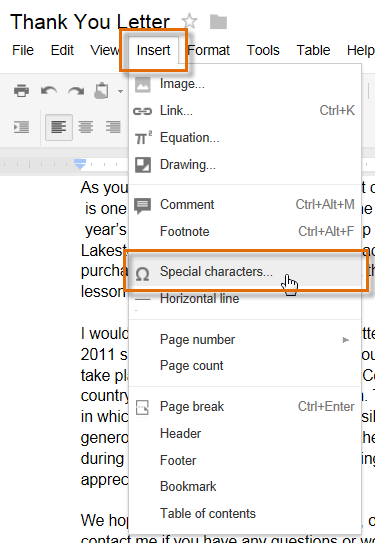The image size is (375, 543).
Task: Click the Thank You Letter title
Action: coord(90,21)
